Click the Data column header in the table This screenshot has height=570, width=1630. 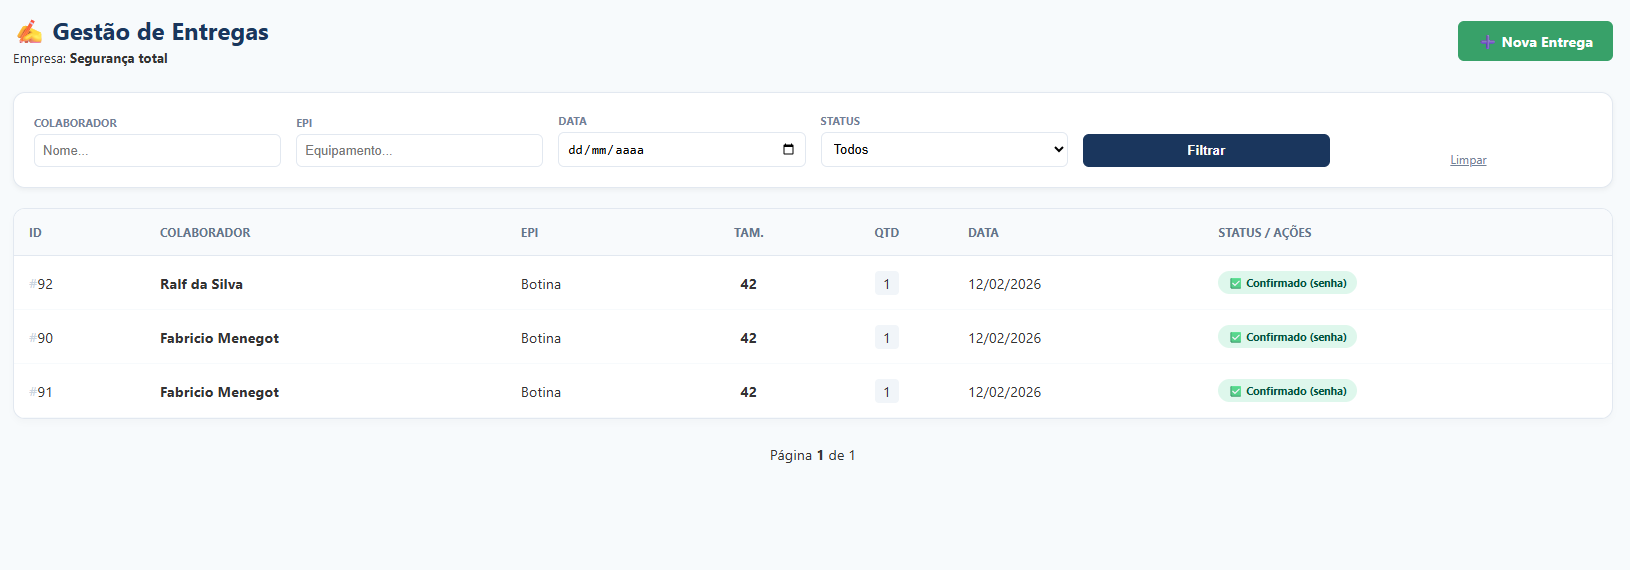click(982, 233)
